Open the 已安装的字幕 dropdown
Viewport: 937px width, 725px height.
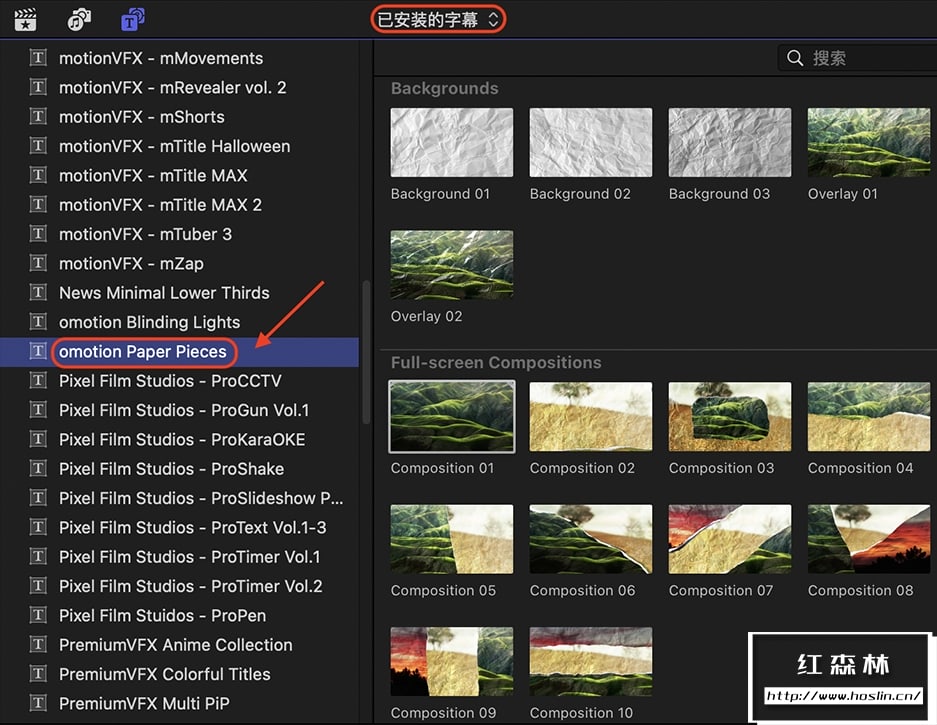(438, 20)
